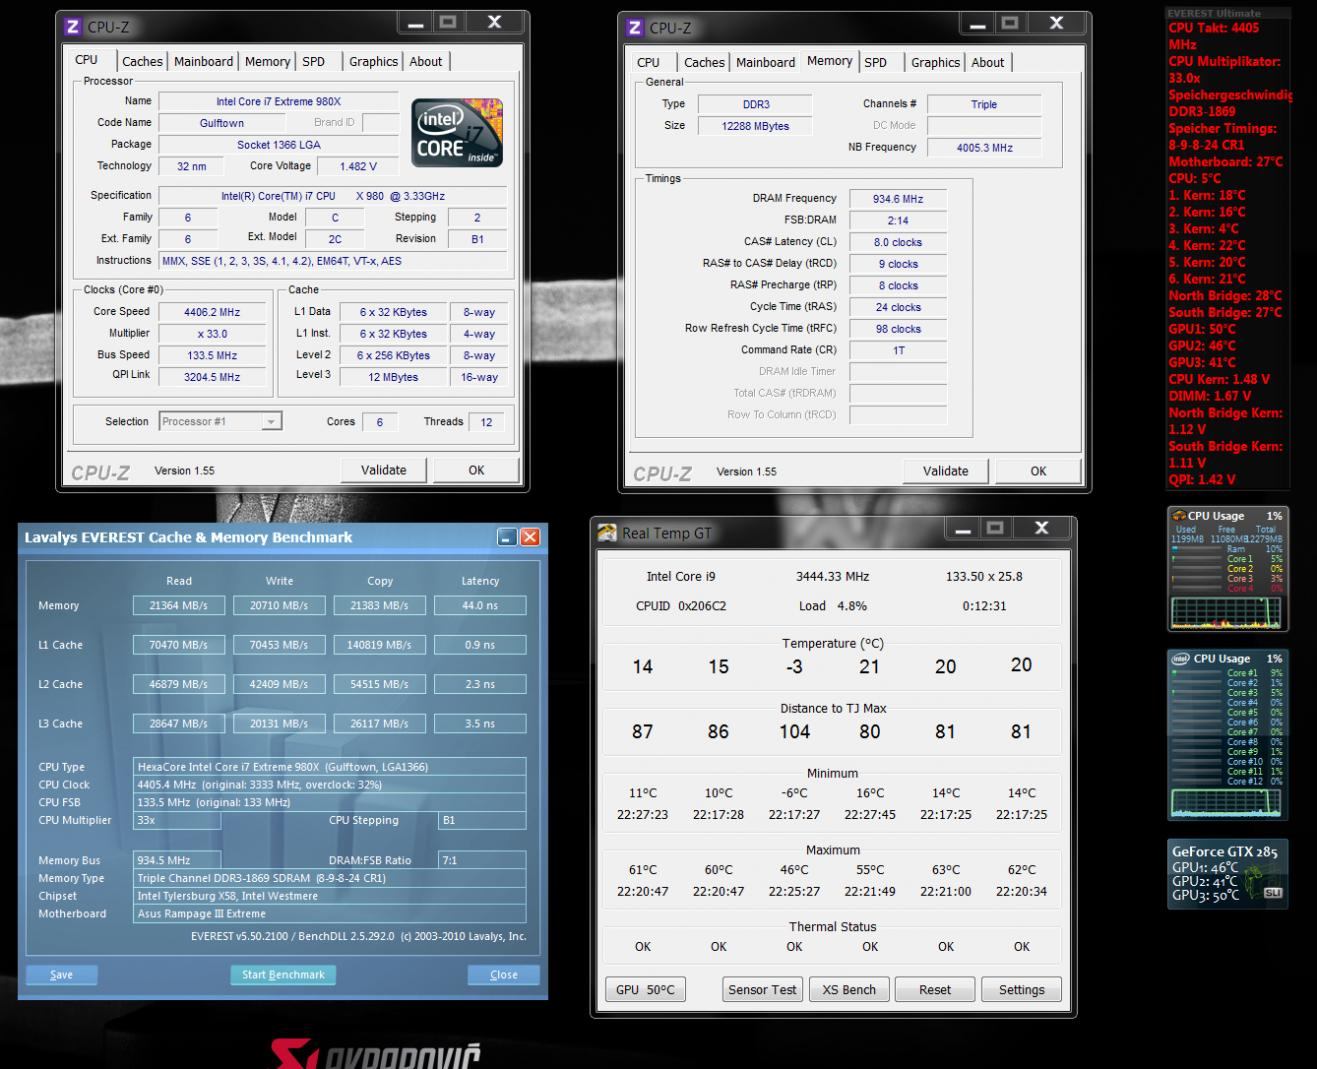Click the L1 Cache Copy result 140819 MB/s
The height and width of the screenshot is (1069, 1317).
pyautogui.click(x=380, y=645)
